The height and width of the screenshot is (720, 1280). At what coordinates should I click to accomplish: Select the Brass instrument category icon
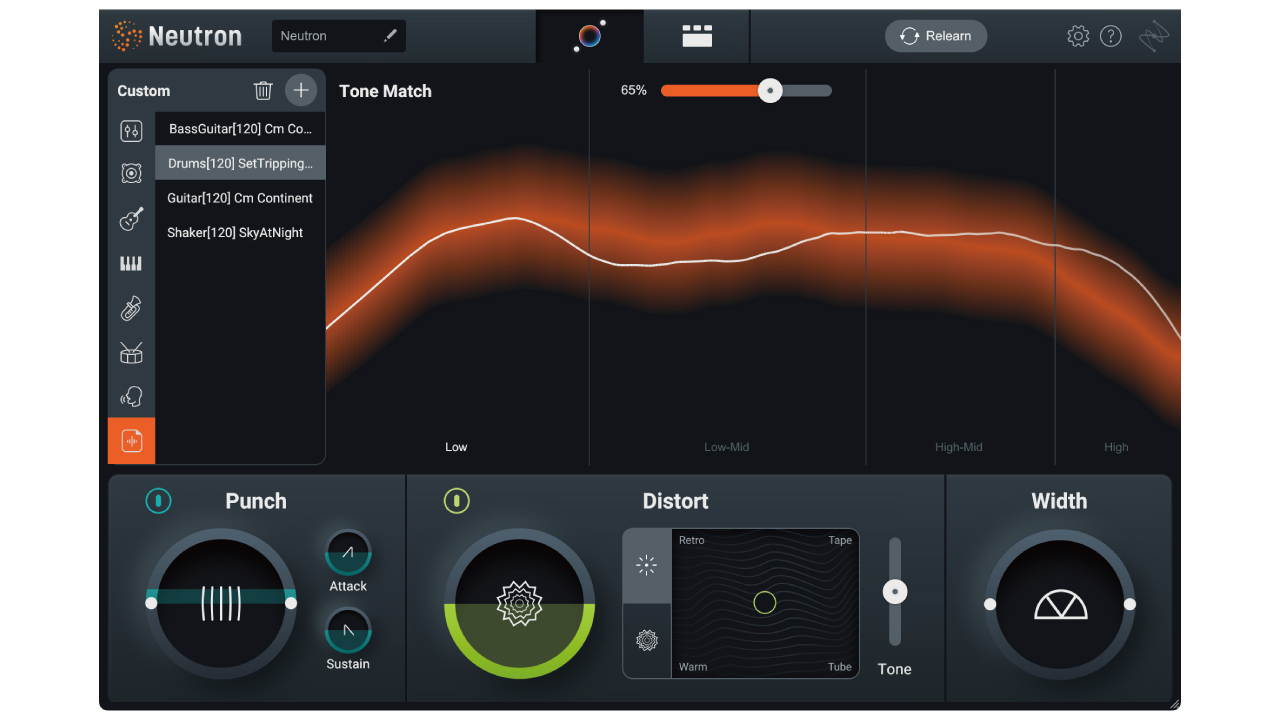[131, 308]
